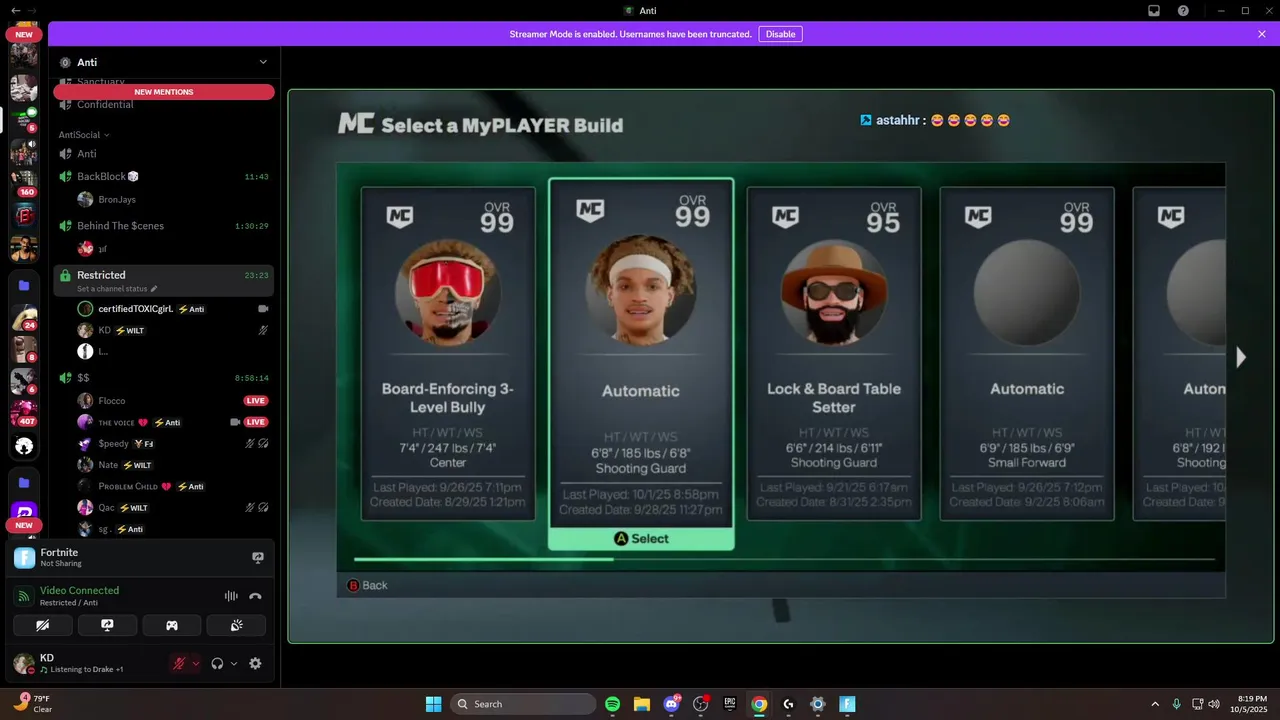Open the Windows Start menu
Image resolution: width=1280 pixels, height=720 pixels.
click(x=433, y=704)
